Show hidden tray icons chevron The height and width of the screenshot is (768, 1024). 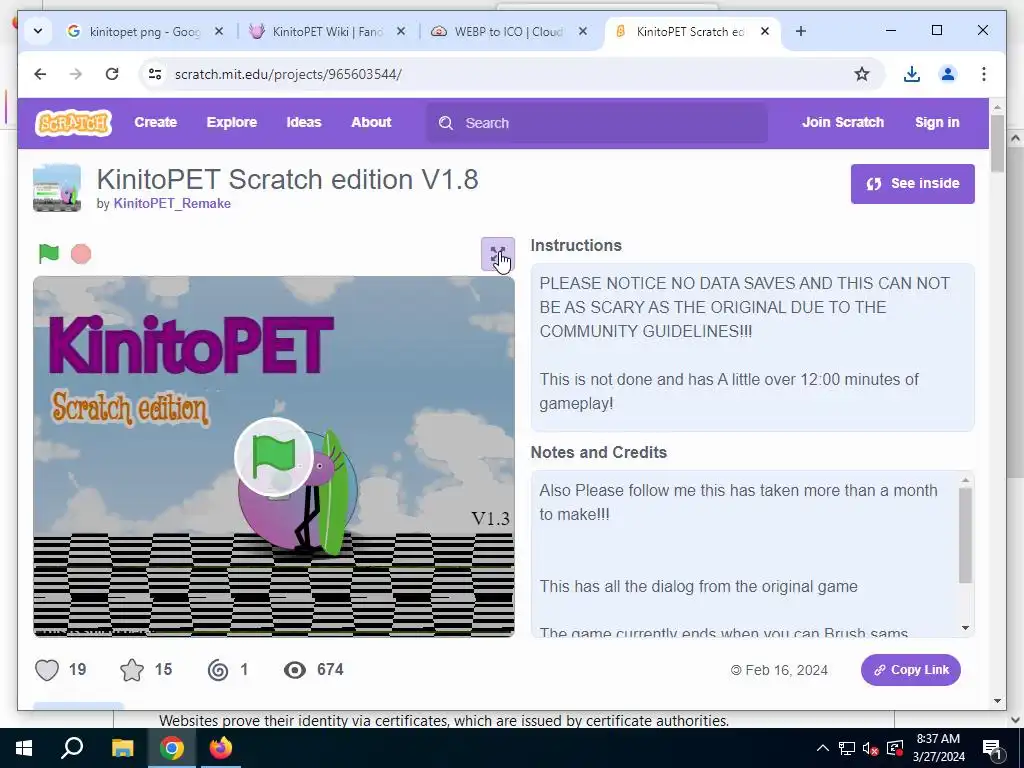(x=823, y=748)
